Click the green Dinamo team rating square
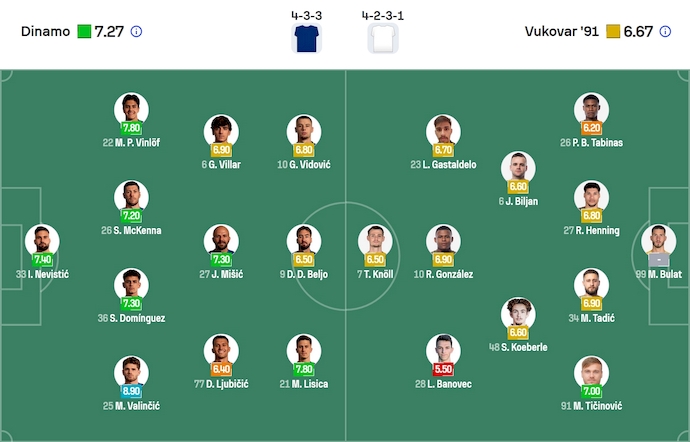Screen dimensions: 690x442 click(x=84, y=32)
